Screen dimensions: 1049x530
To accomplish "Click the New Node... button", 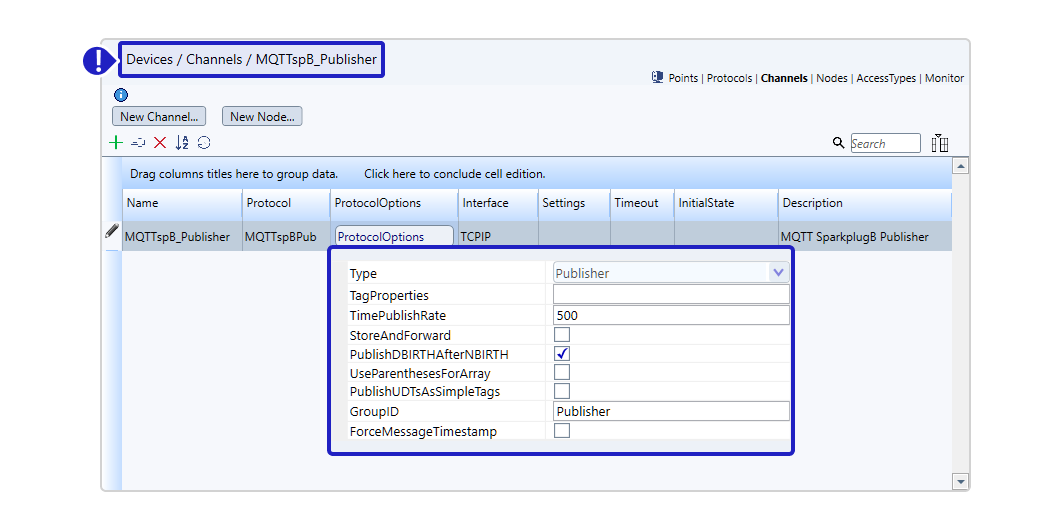I will tap(262, 117).
